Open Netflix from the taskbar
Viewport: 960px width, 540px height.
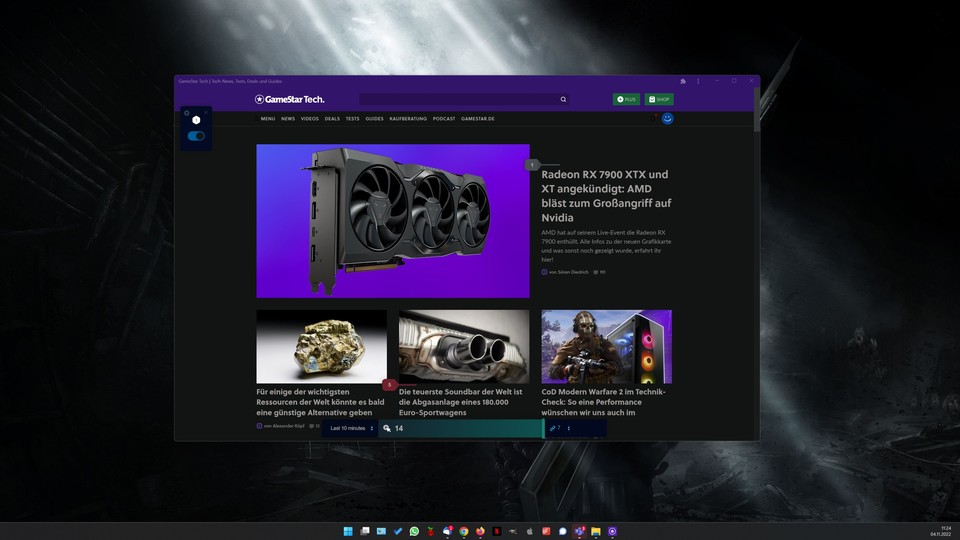(x=497, y=531)
